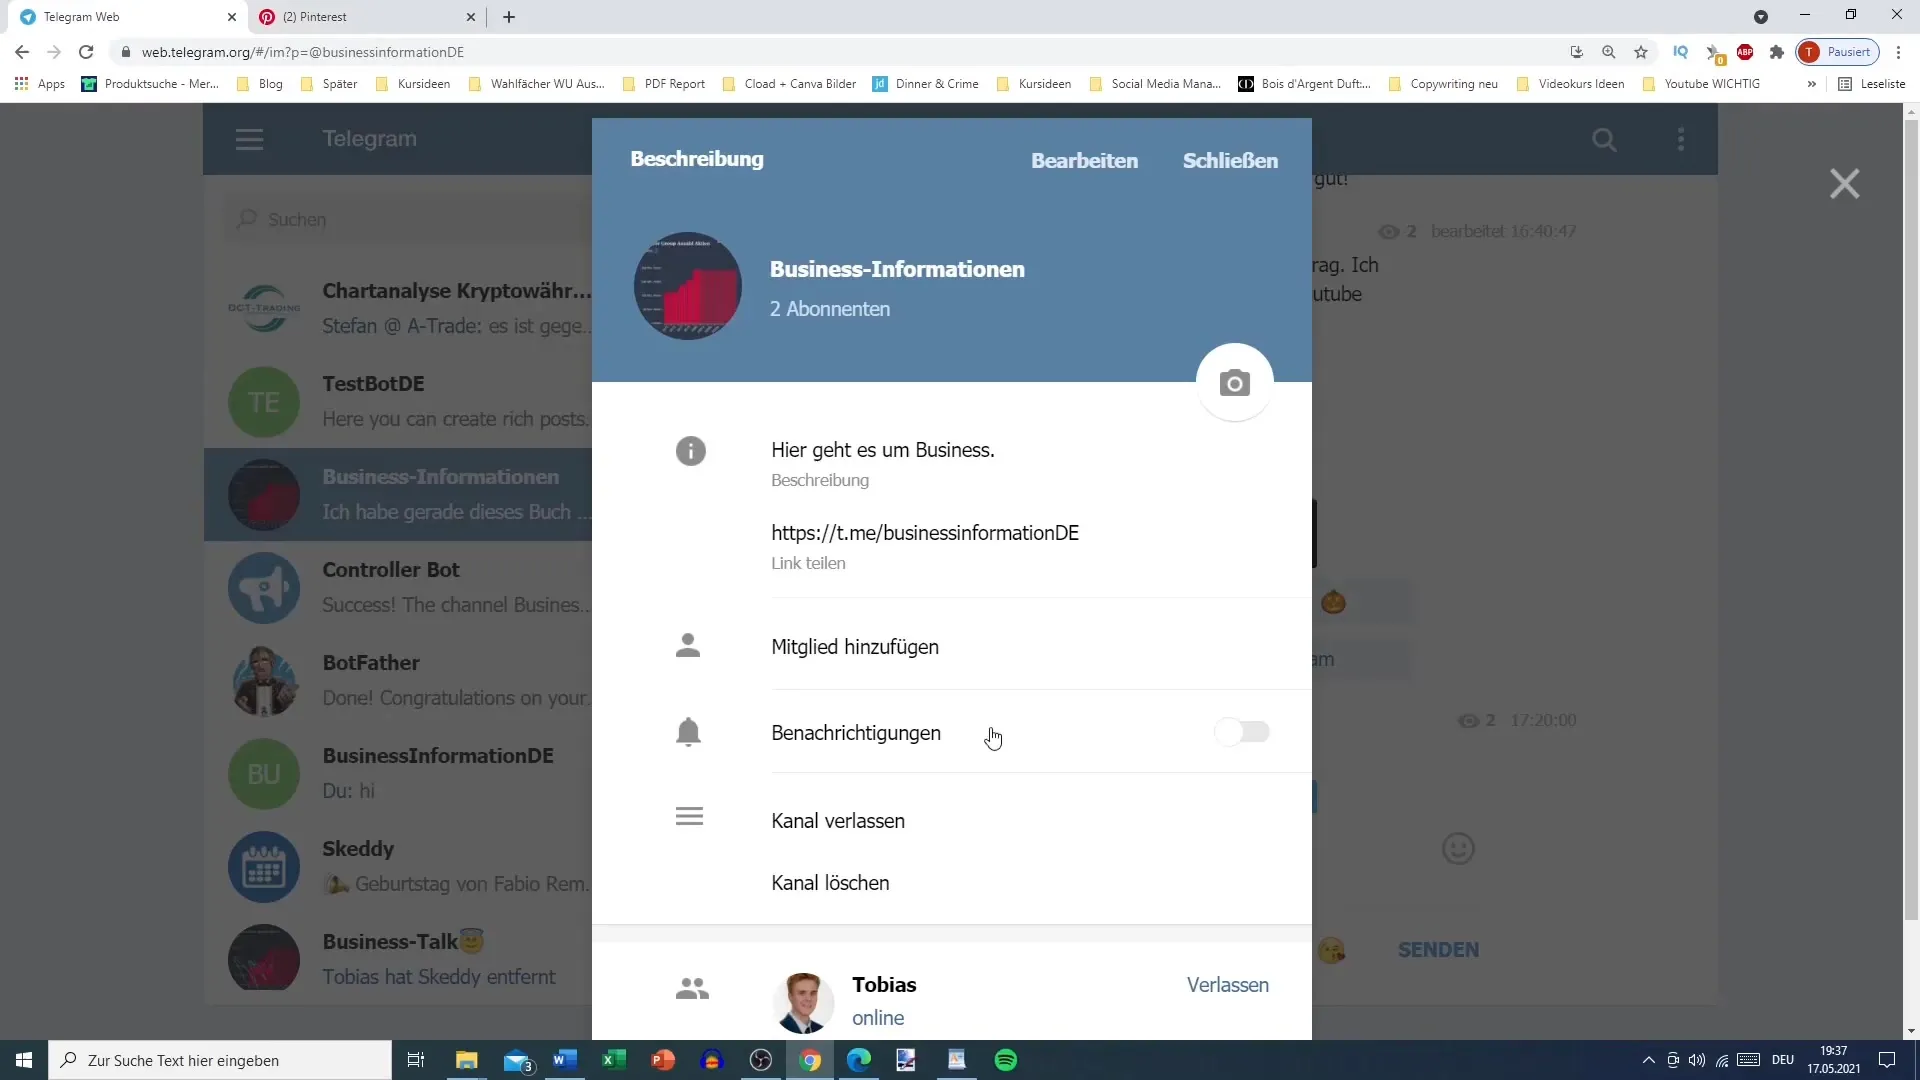
Task: Open the Blog bookmark folder
Action: 260,84
